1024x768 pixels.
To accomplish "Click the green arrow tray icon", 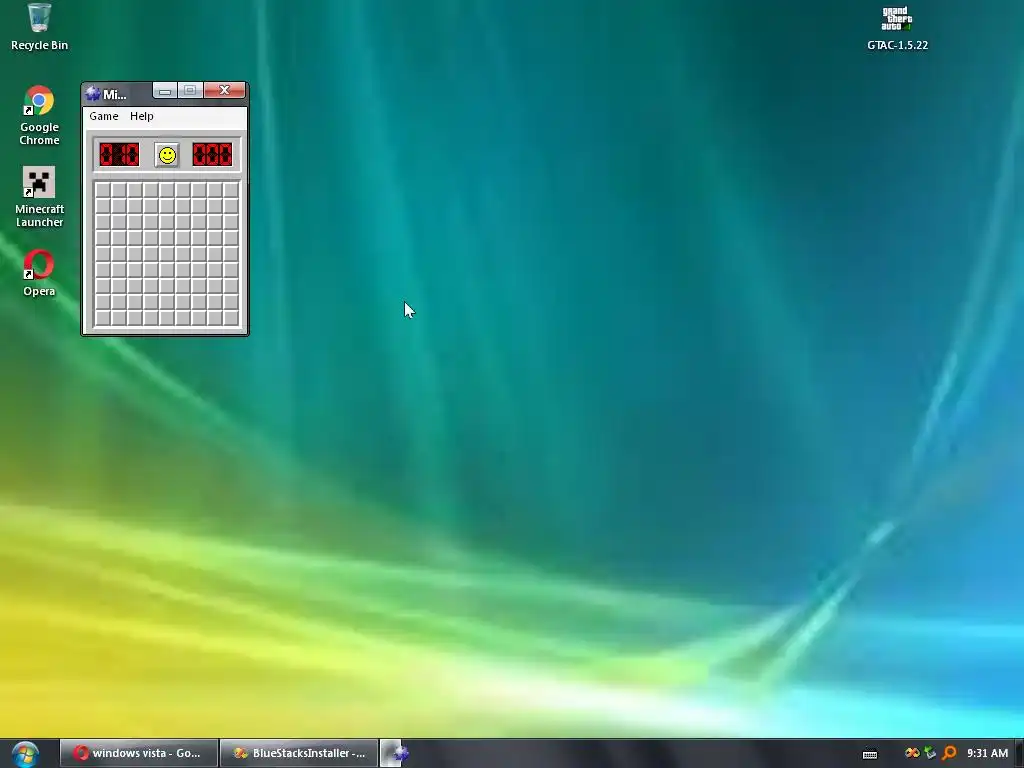I will coord(930,753).
